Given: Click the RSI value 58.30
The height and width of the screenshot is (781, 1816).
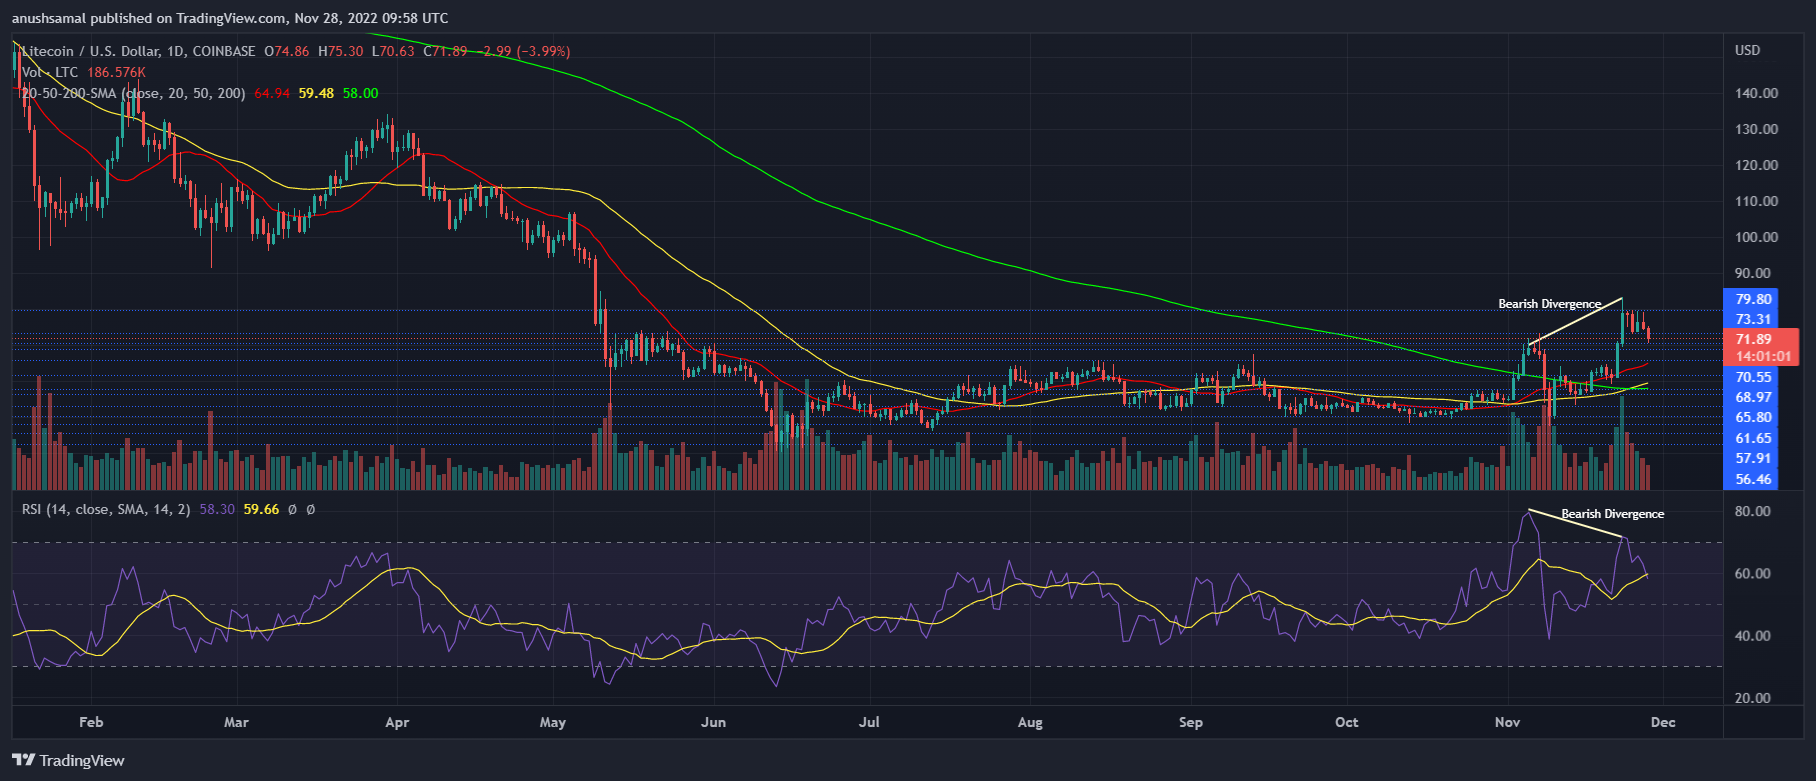Looking at the screenshot, I should 217,509.
